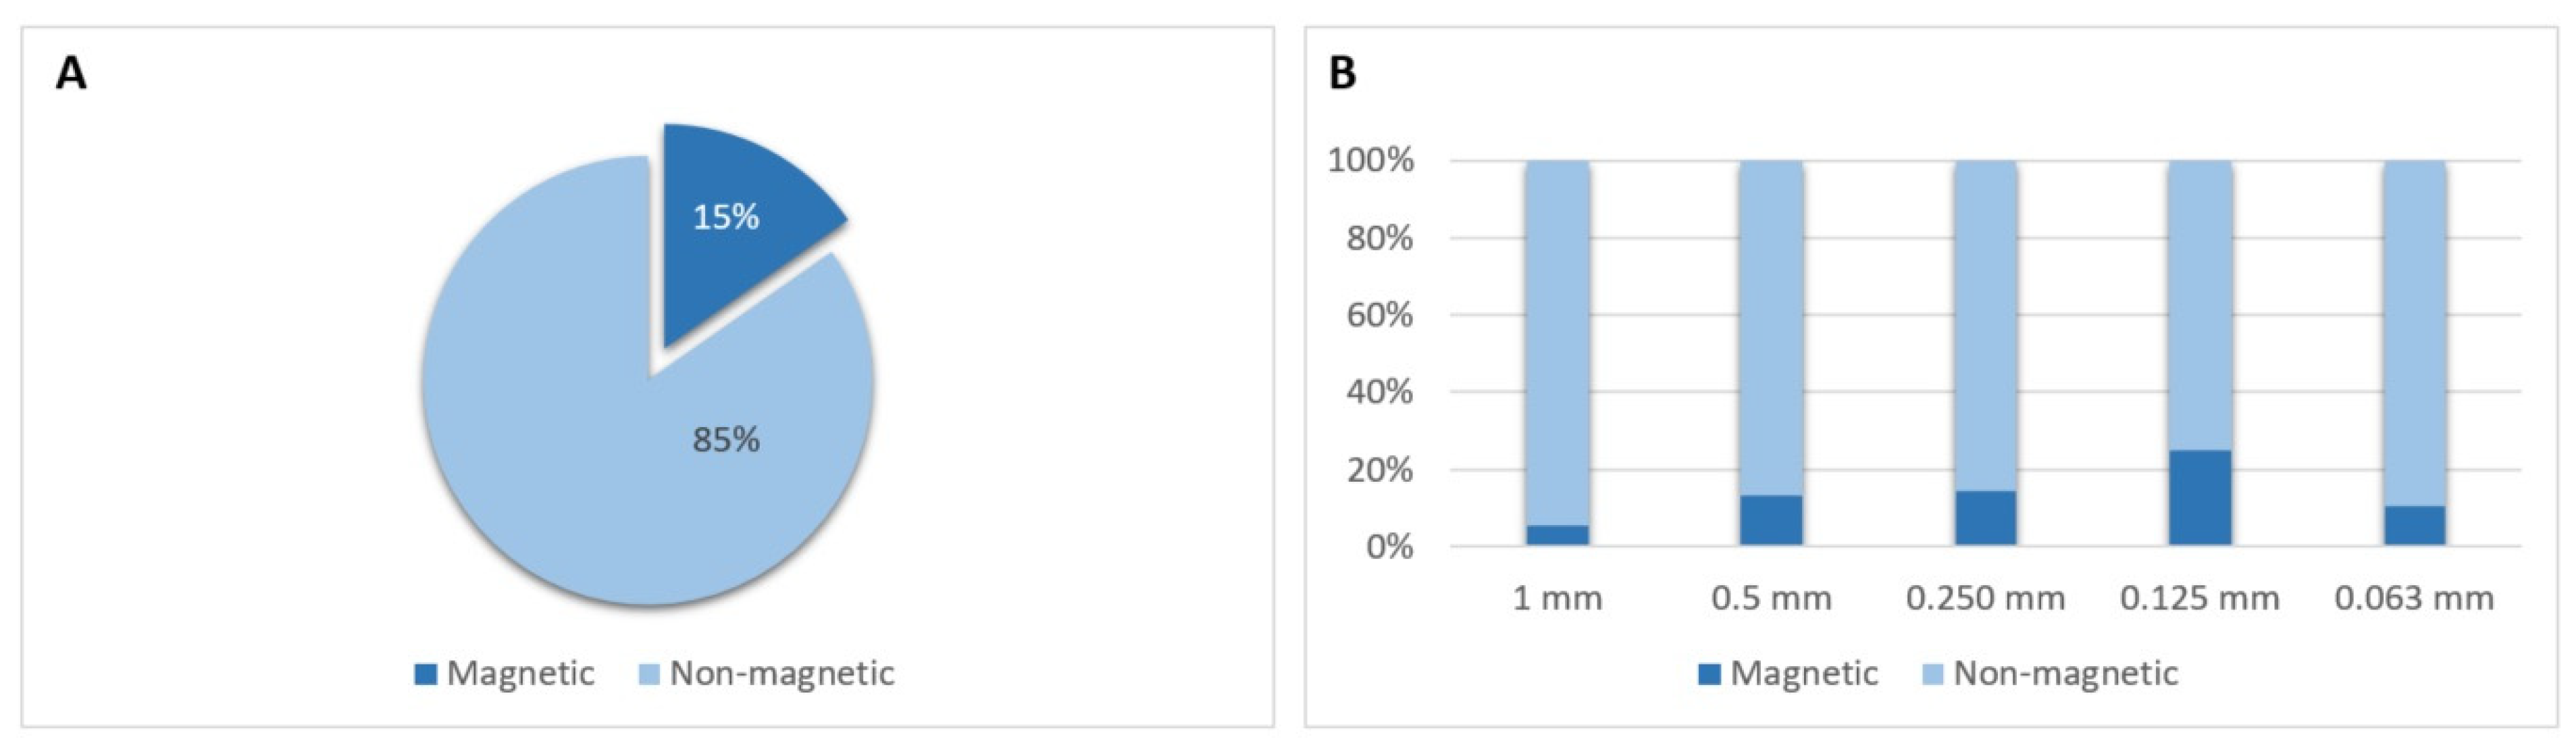Click the 40% label on the vertical axis

pyautogui.click(x=1380, y=392)
